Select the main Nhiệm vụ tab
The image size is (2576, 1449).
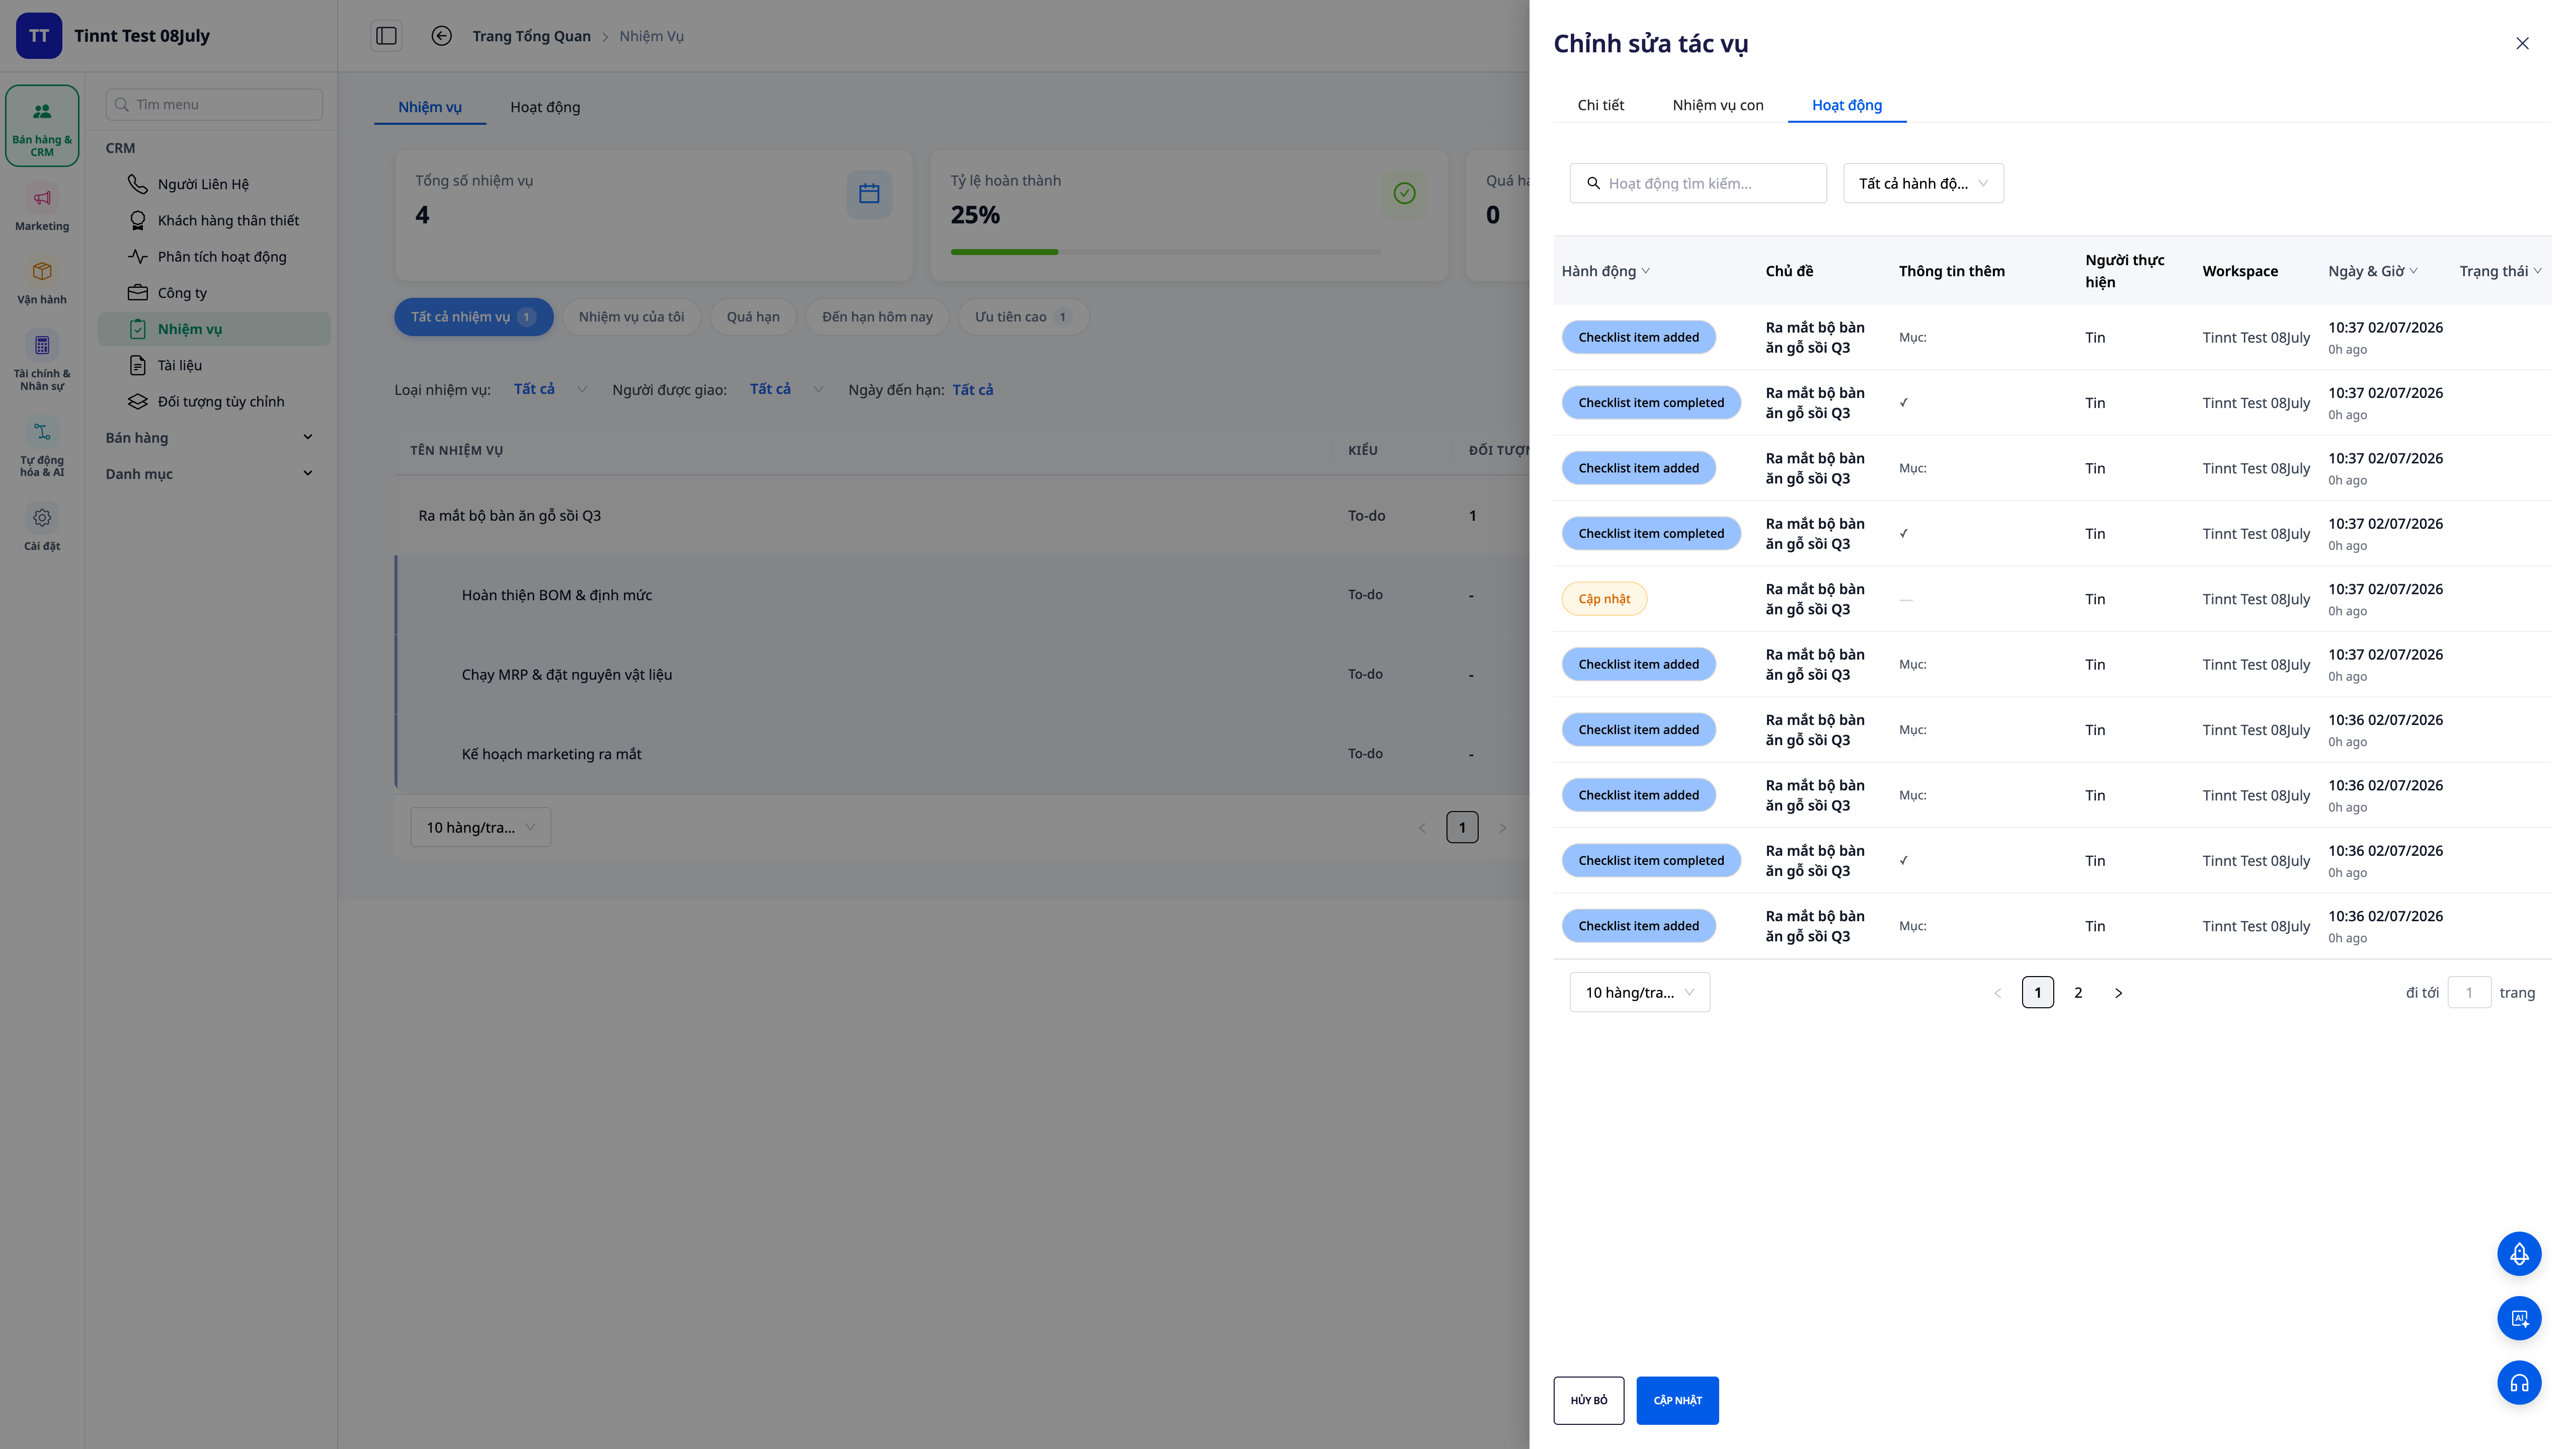pyautogui.click(x=430, y=107)
